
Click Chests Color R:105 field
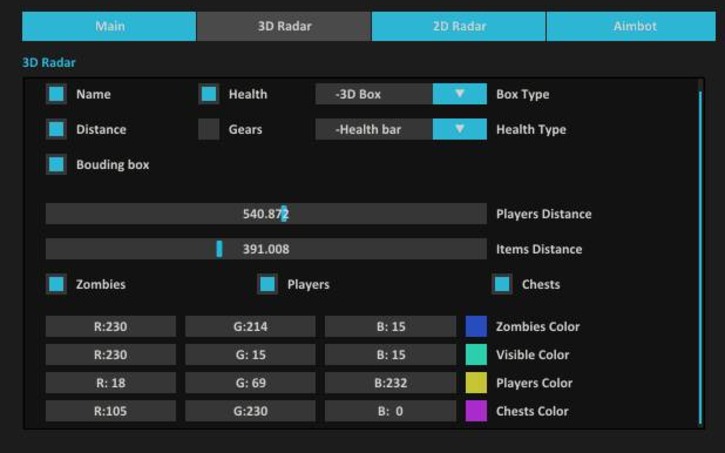point(111,411)
